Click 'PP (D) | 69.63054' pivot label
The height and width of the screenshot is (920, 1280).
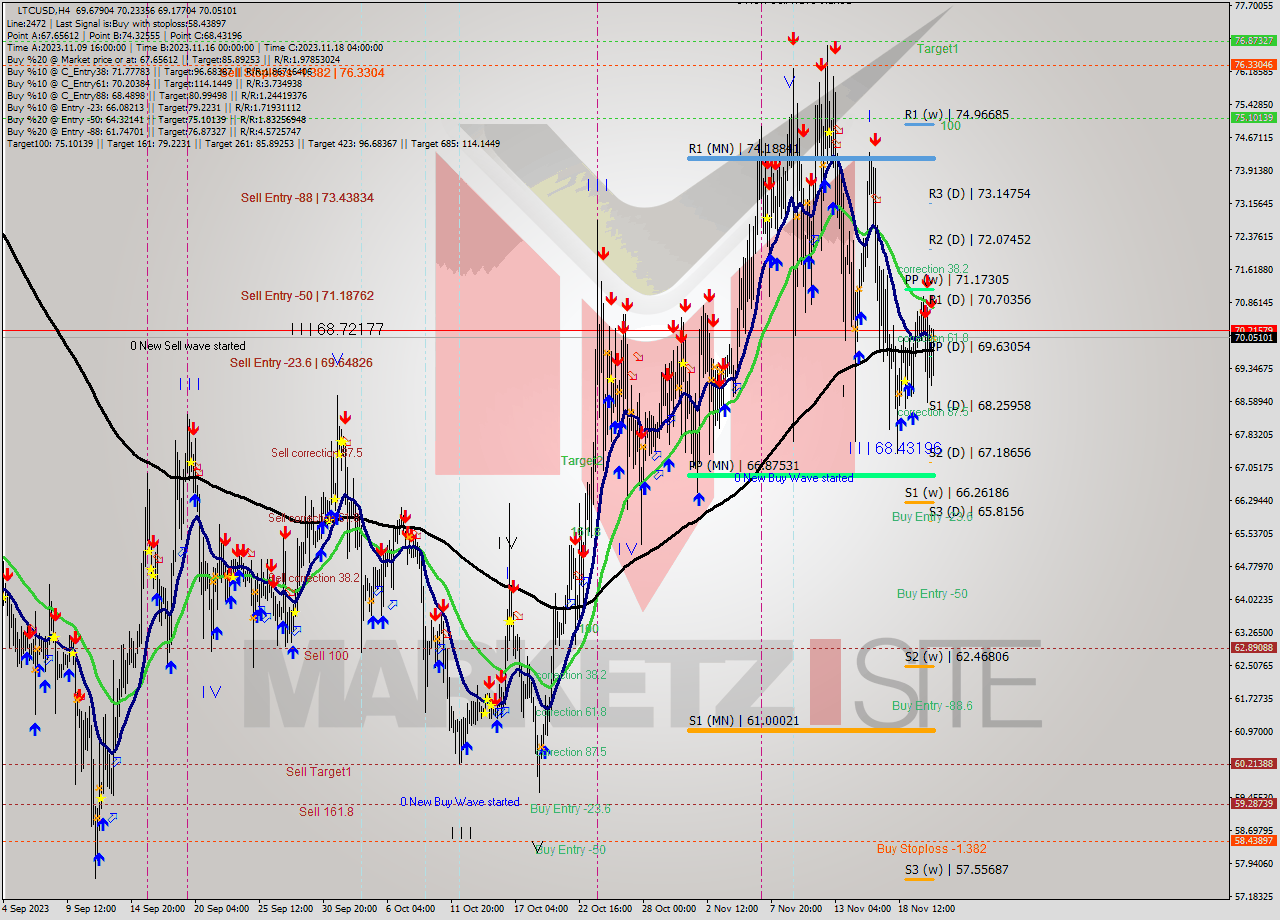[979, 347]
